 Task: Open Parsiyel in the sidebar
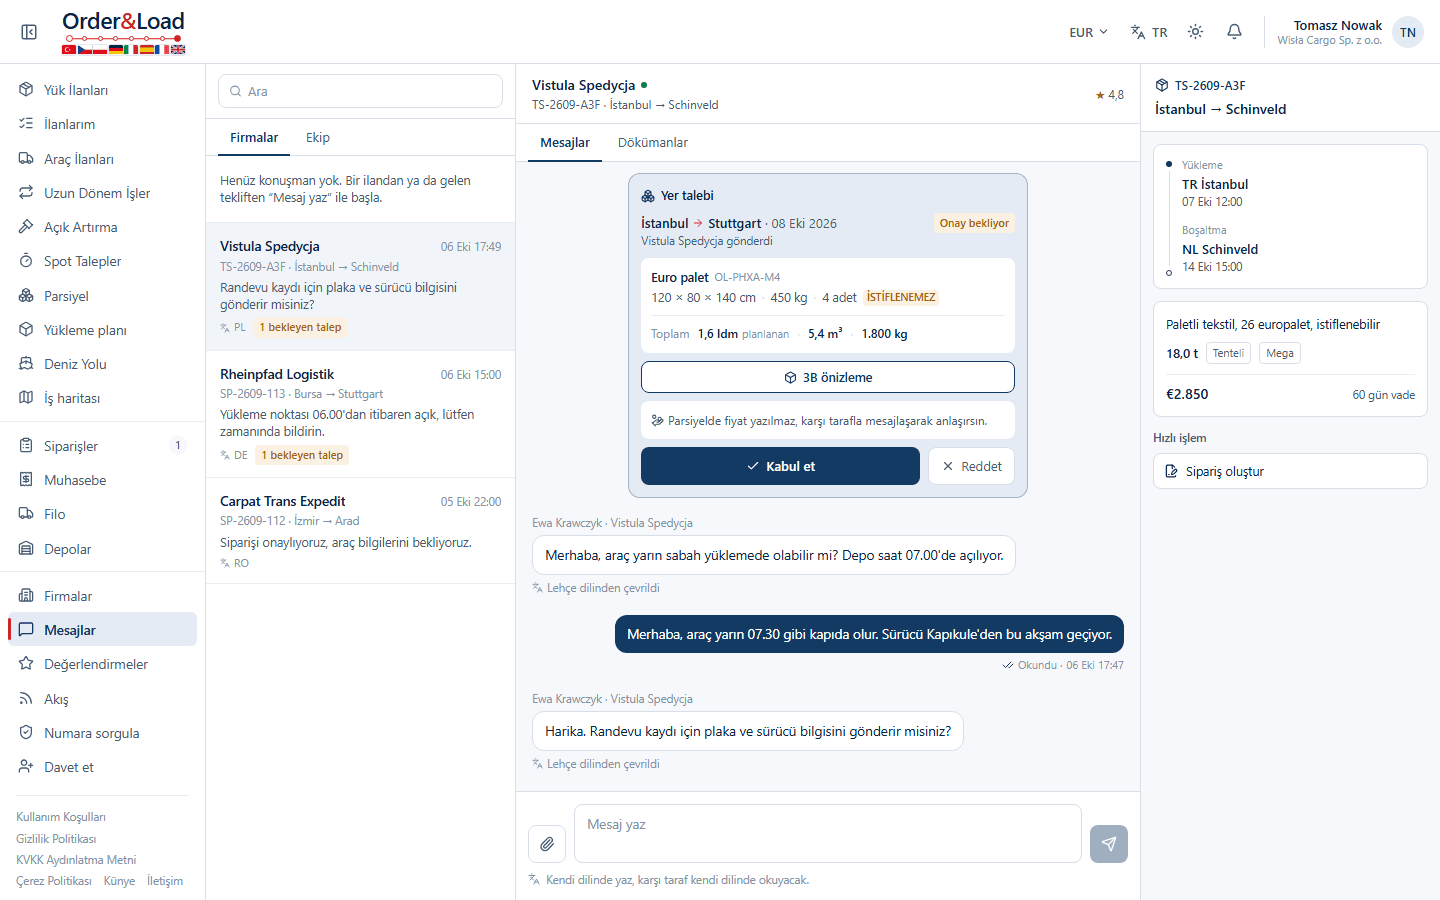click(x=102, y=296)
